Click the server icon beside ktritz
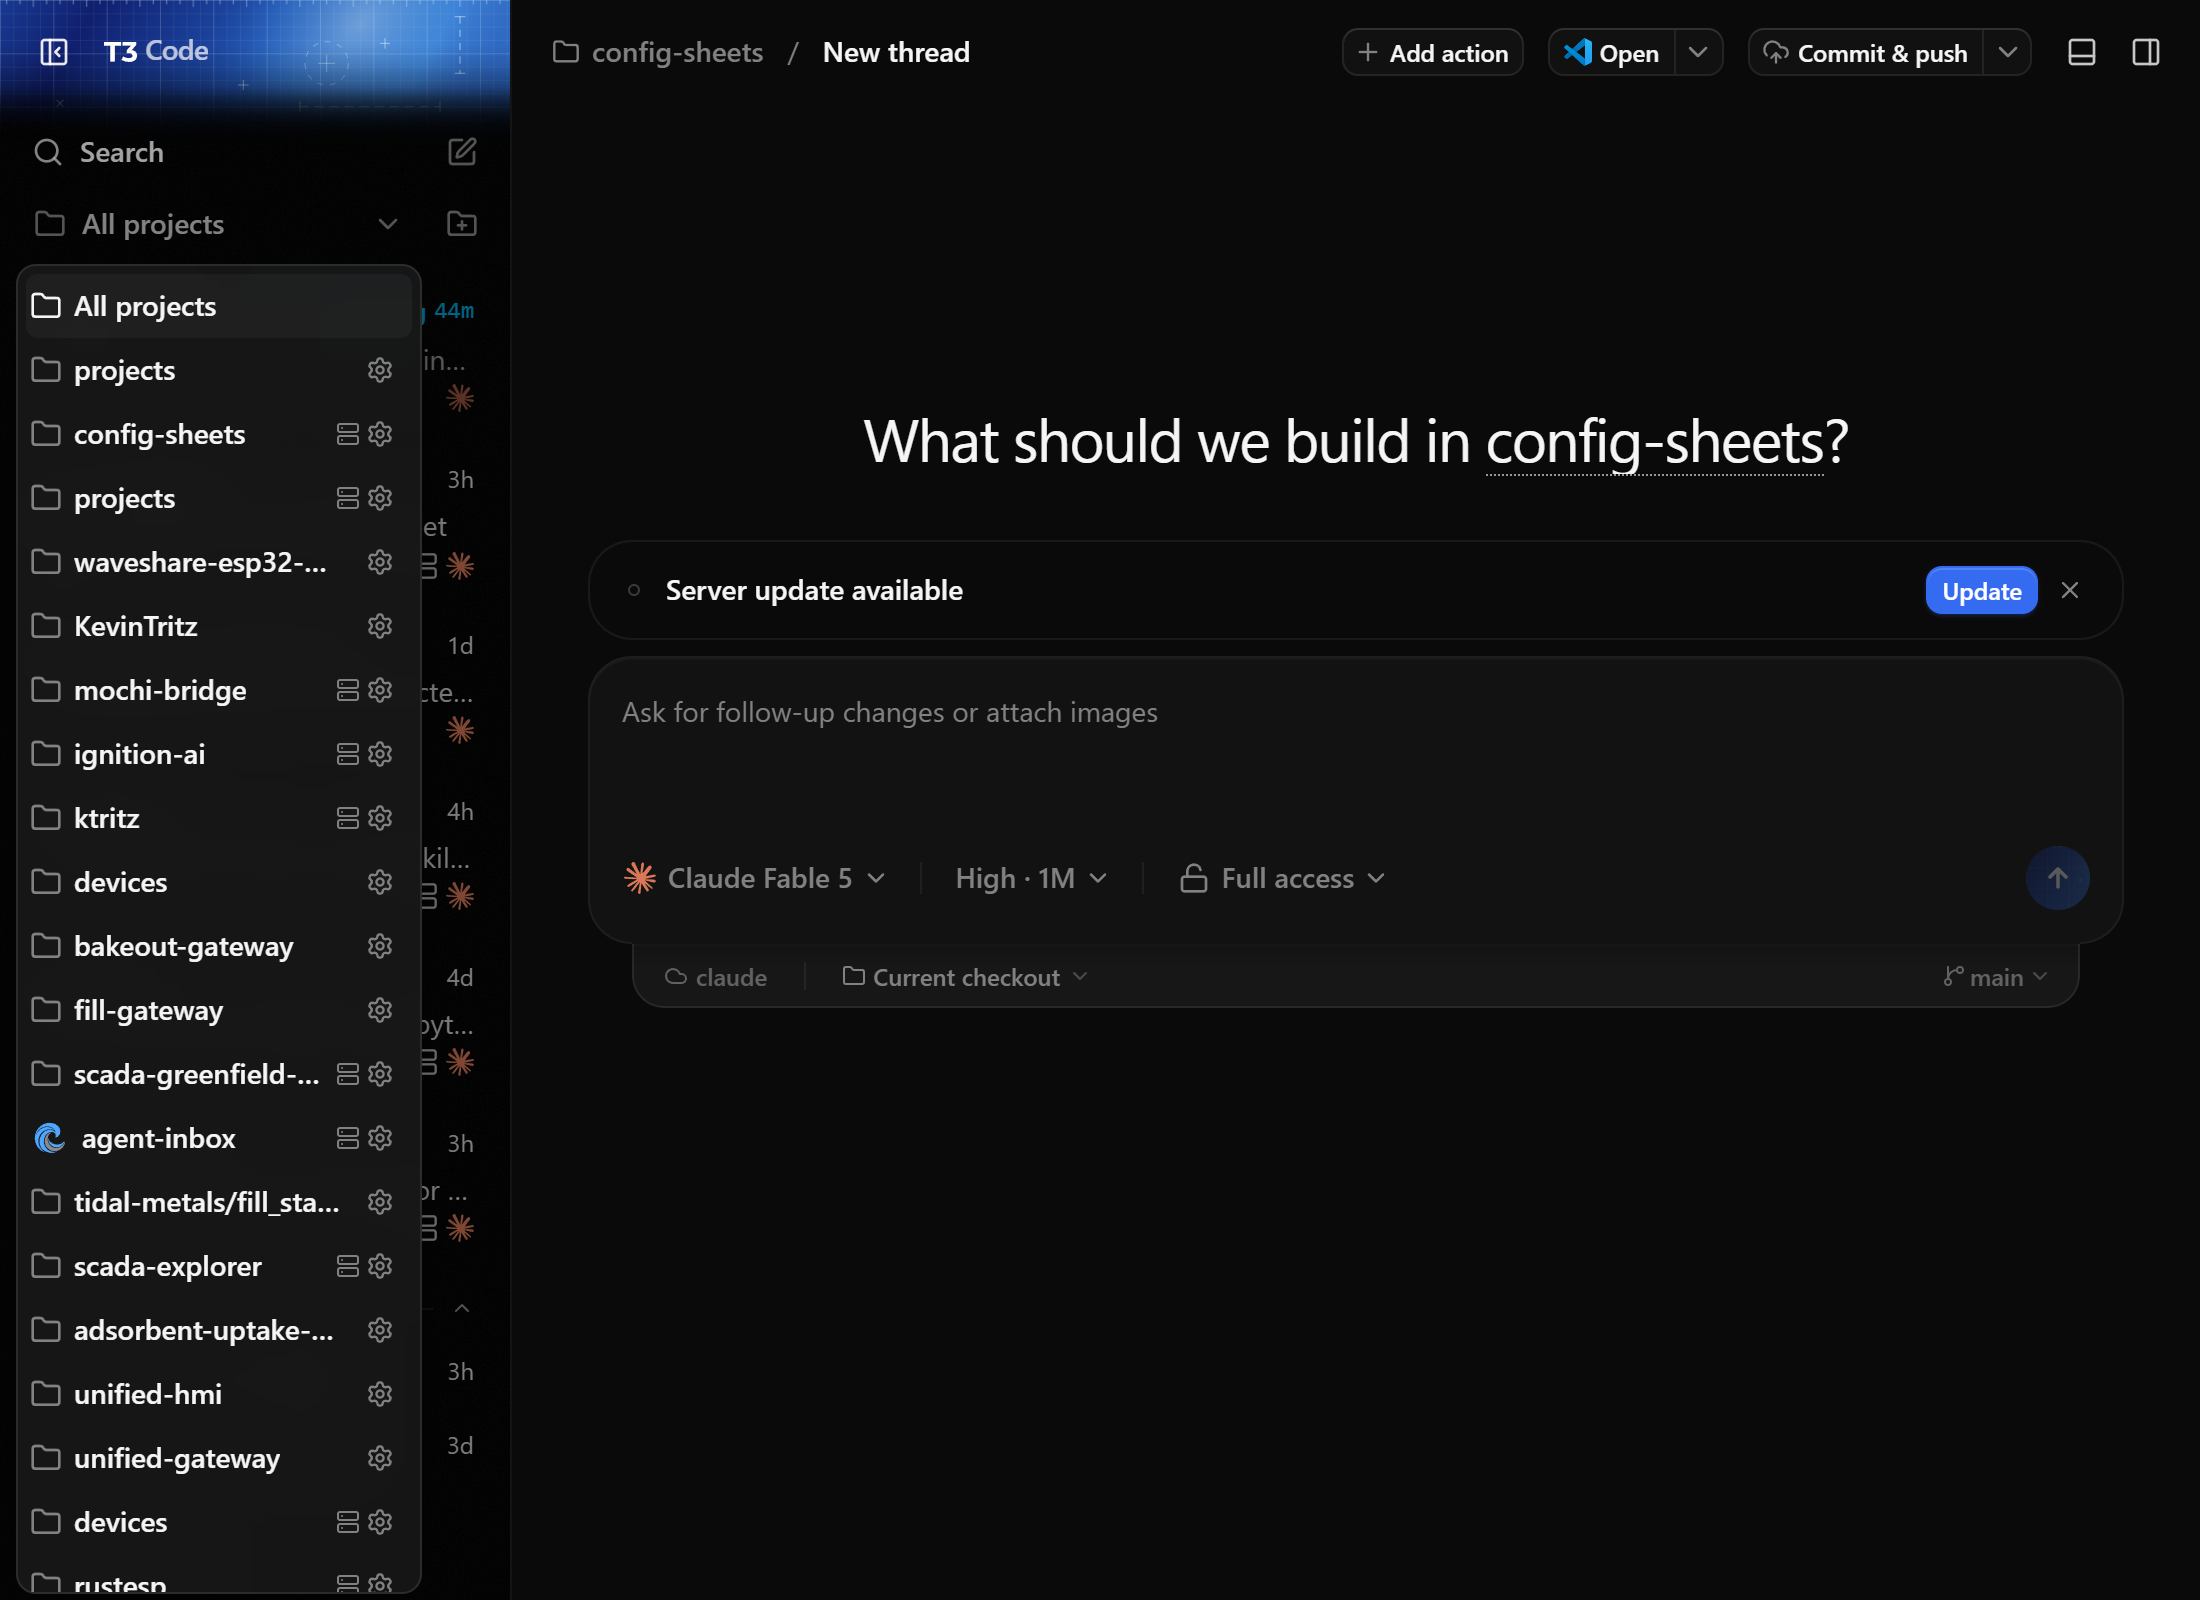 [348, 818]
